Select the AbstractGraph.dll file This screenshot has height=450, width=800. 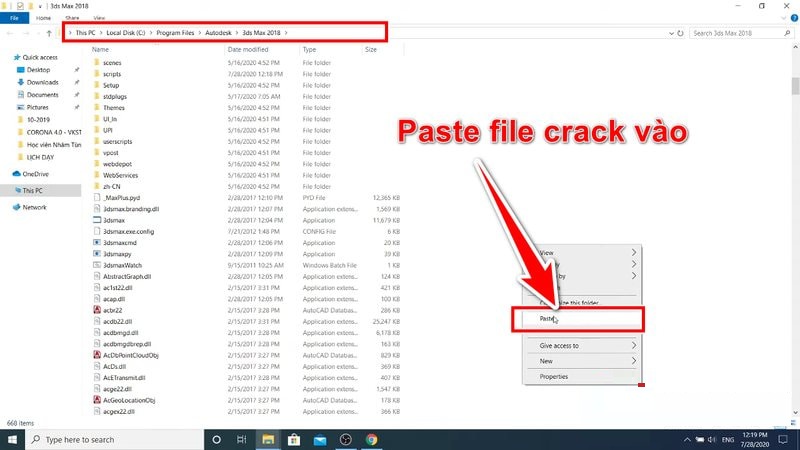point(127,276)
